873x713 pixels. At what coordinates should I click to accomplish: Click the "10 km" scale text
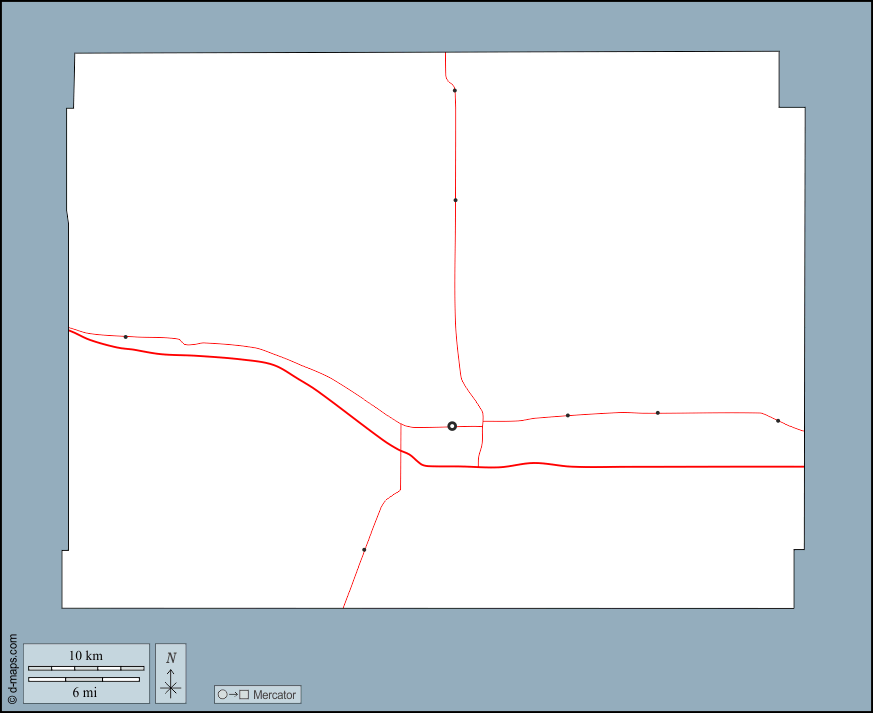[x=86, y=655]
